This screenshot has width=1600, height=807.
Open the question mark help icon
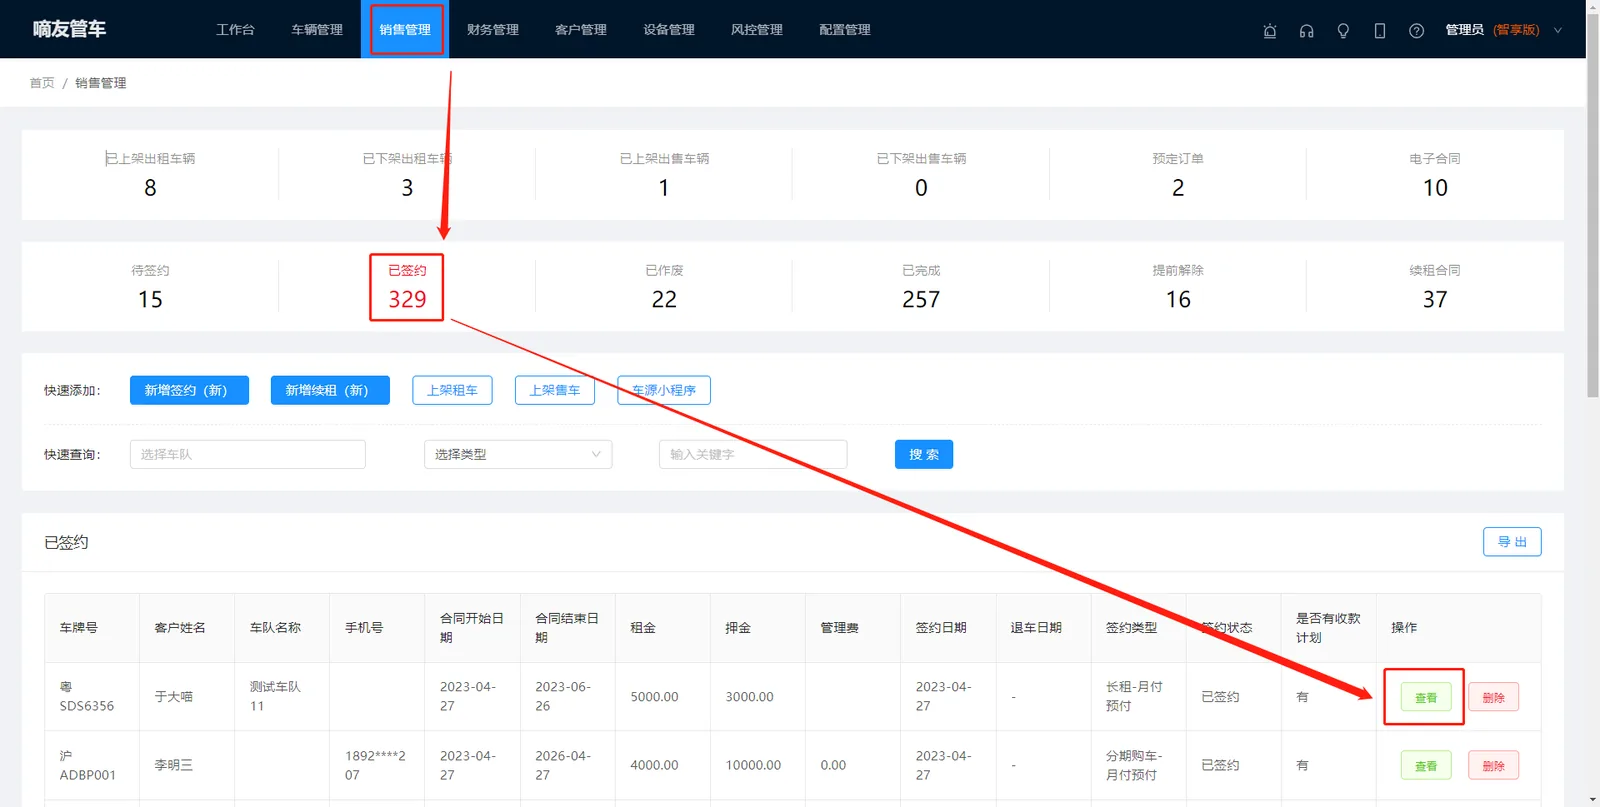1416,30
